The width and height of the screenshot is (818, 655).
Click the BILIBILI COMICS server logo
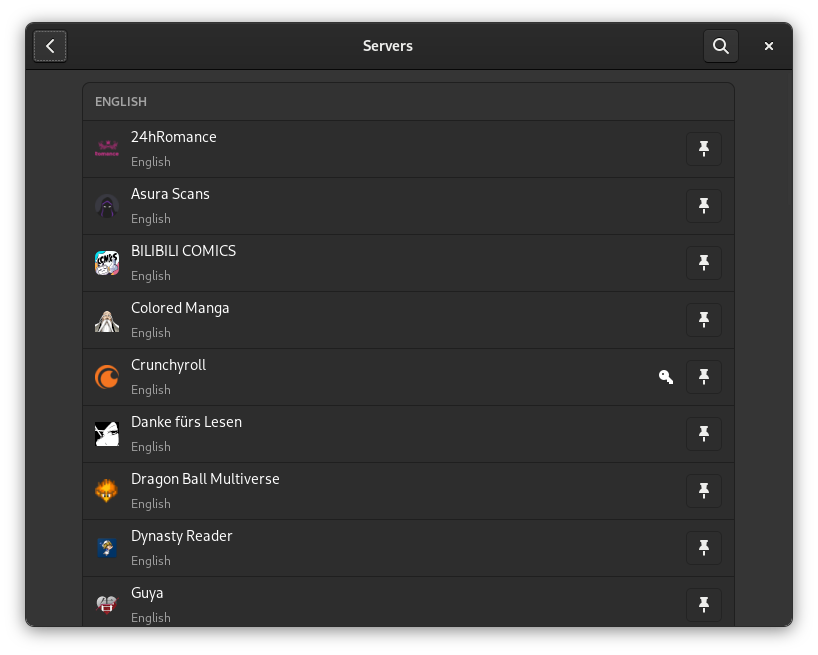(x=107, y=263)
